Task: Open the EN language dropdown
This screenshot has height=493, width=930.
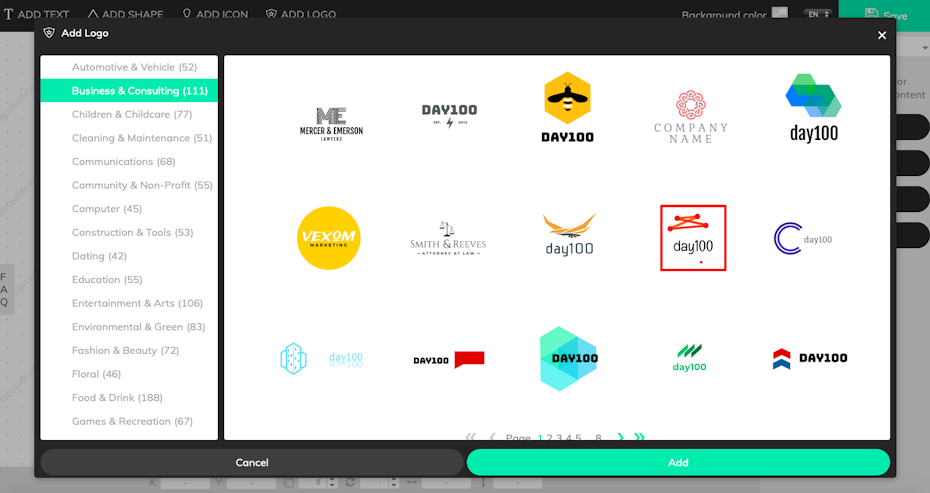Action: pos(818,14)
